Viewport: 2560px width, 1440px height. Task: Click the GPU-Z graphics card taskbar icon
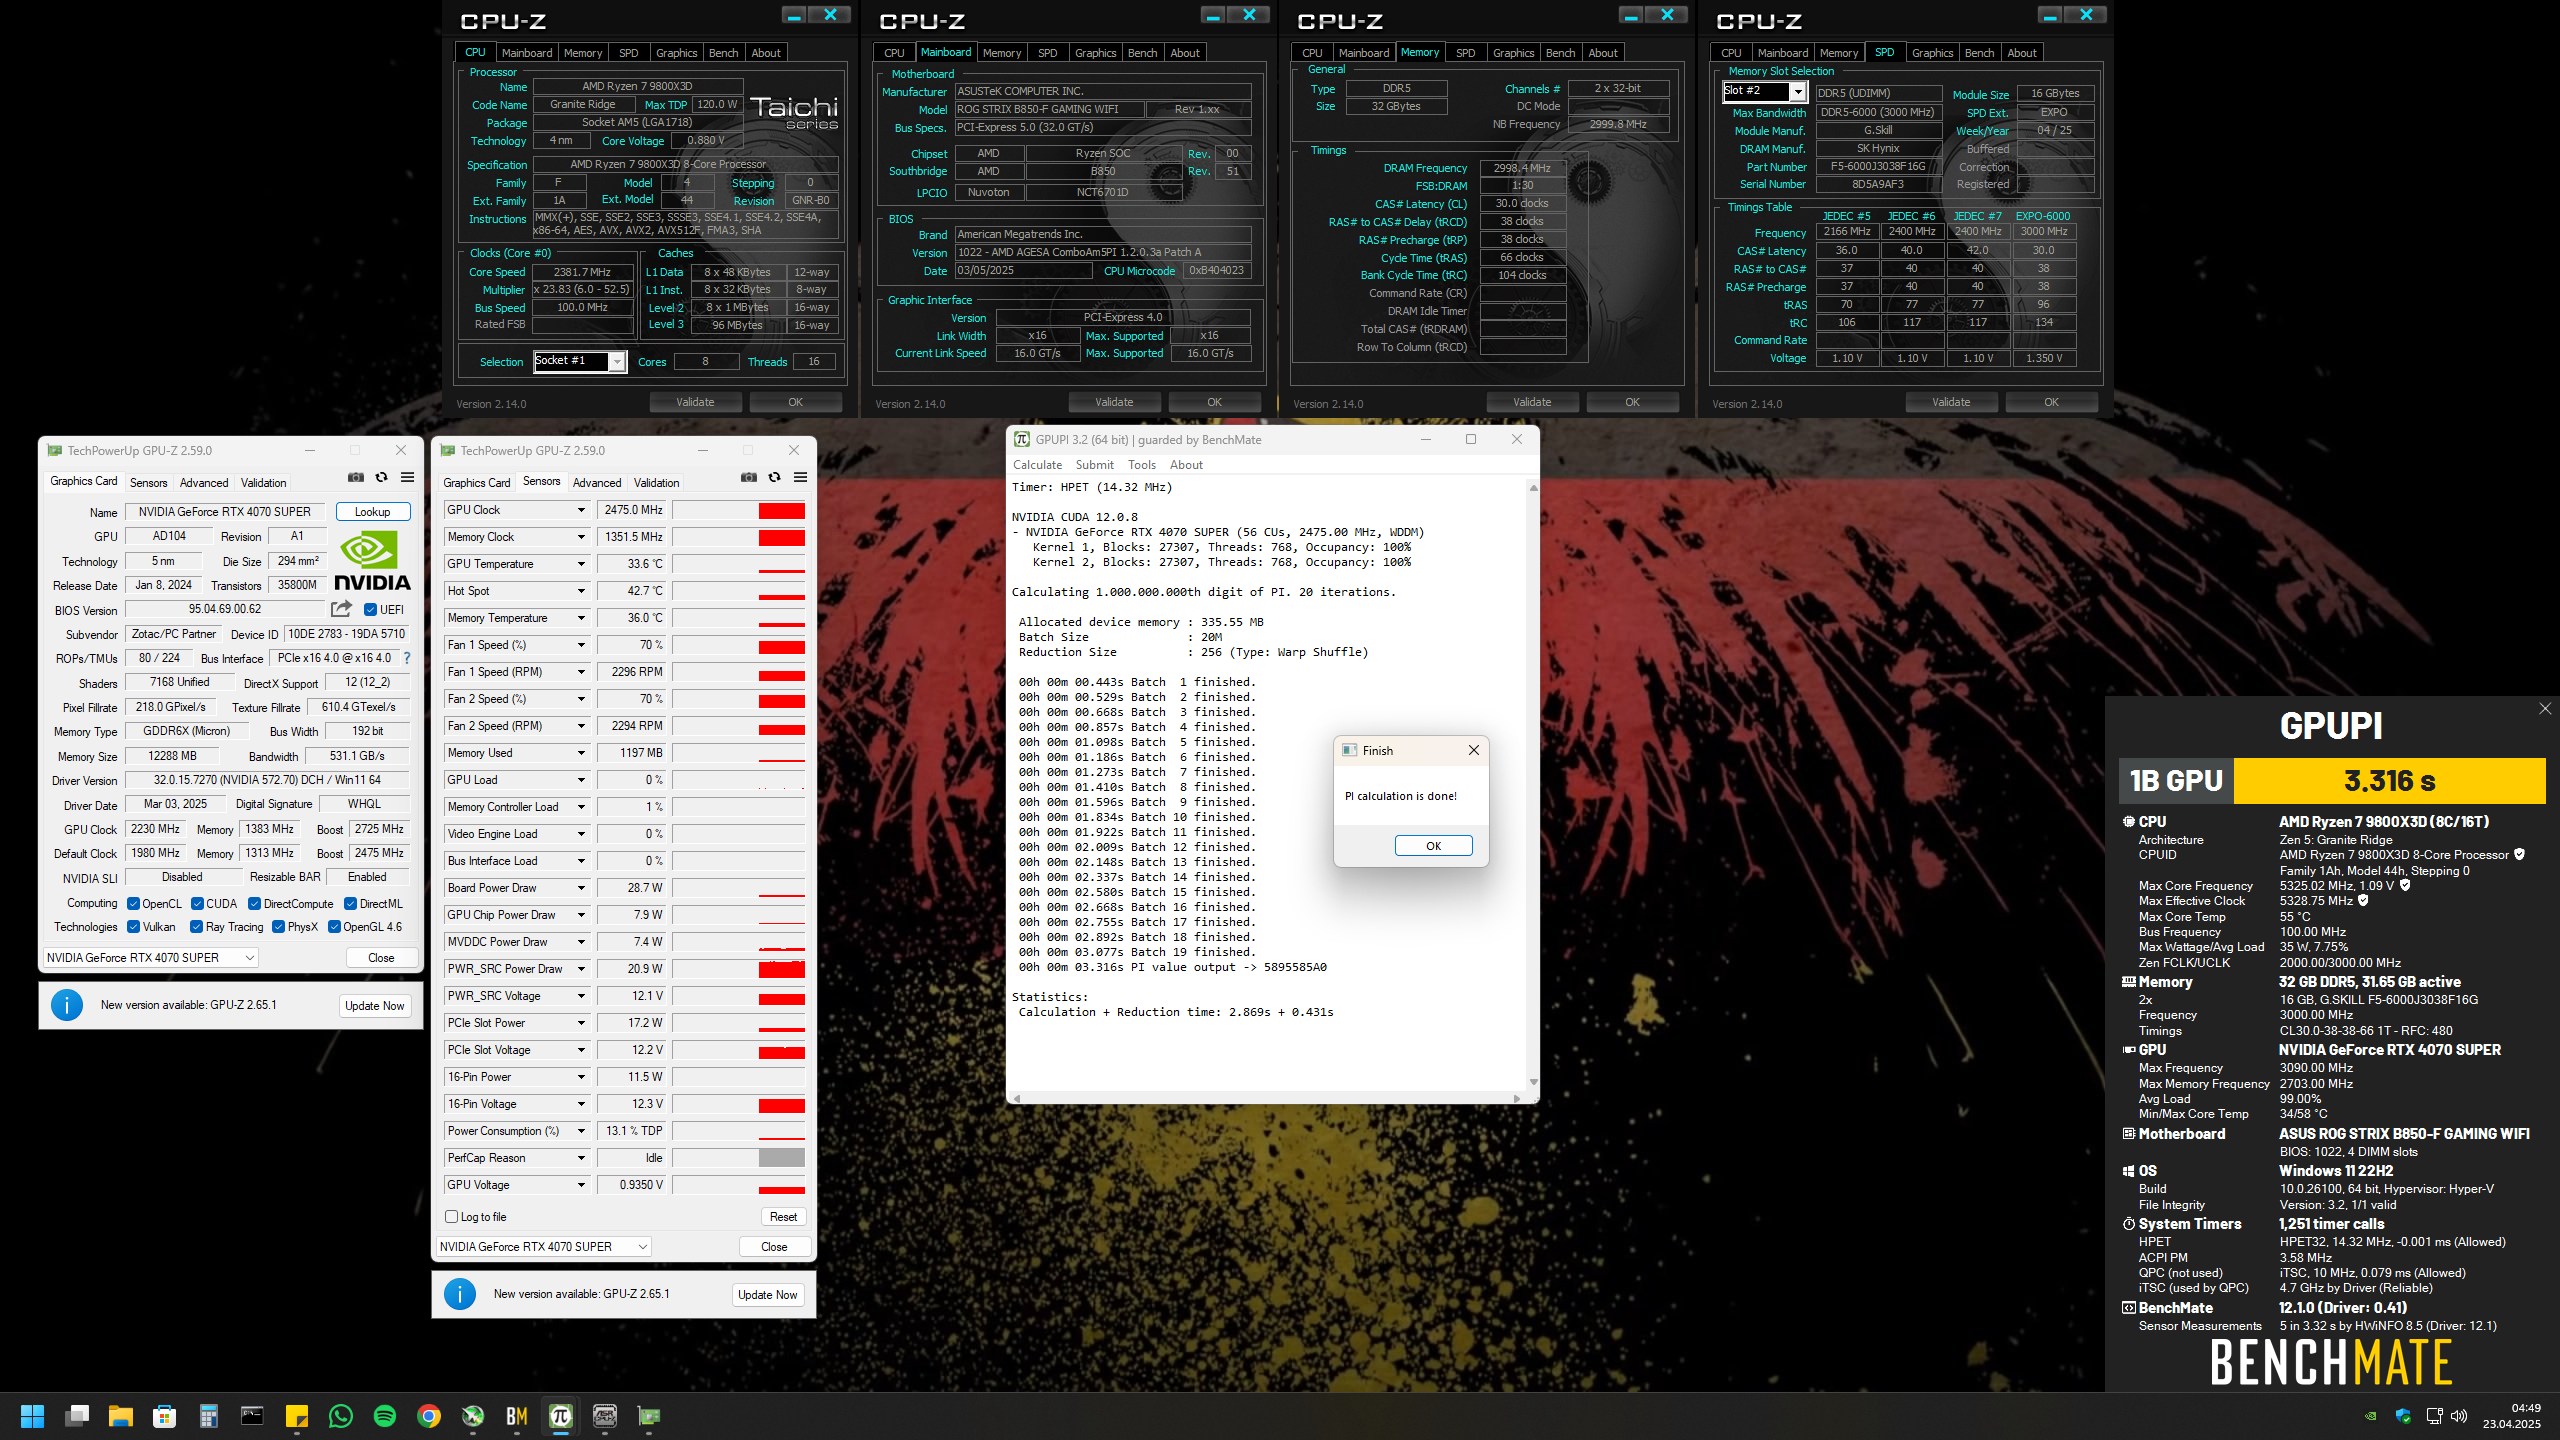tap(649, 1416)
